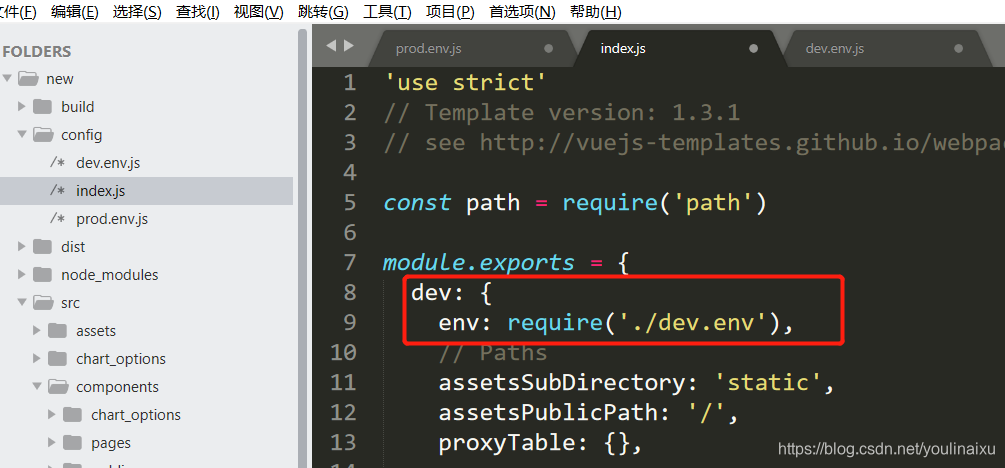Select the build folder icon
This screenshot has width=1005, height=468.
coord(42,106)
